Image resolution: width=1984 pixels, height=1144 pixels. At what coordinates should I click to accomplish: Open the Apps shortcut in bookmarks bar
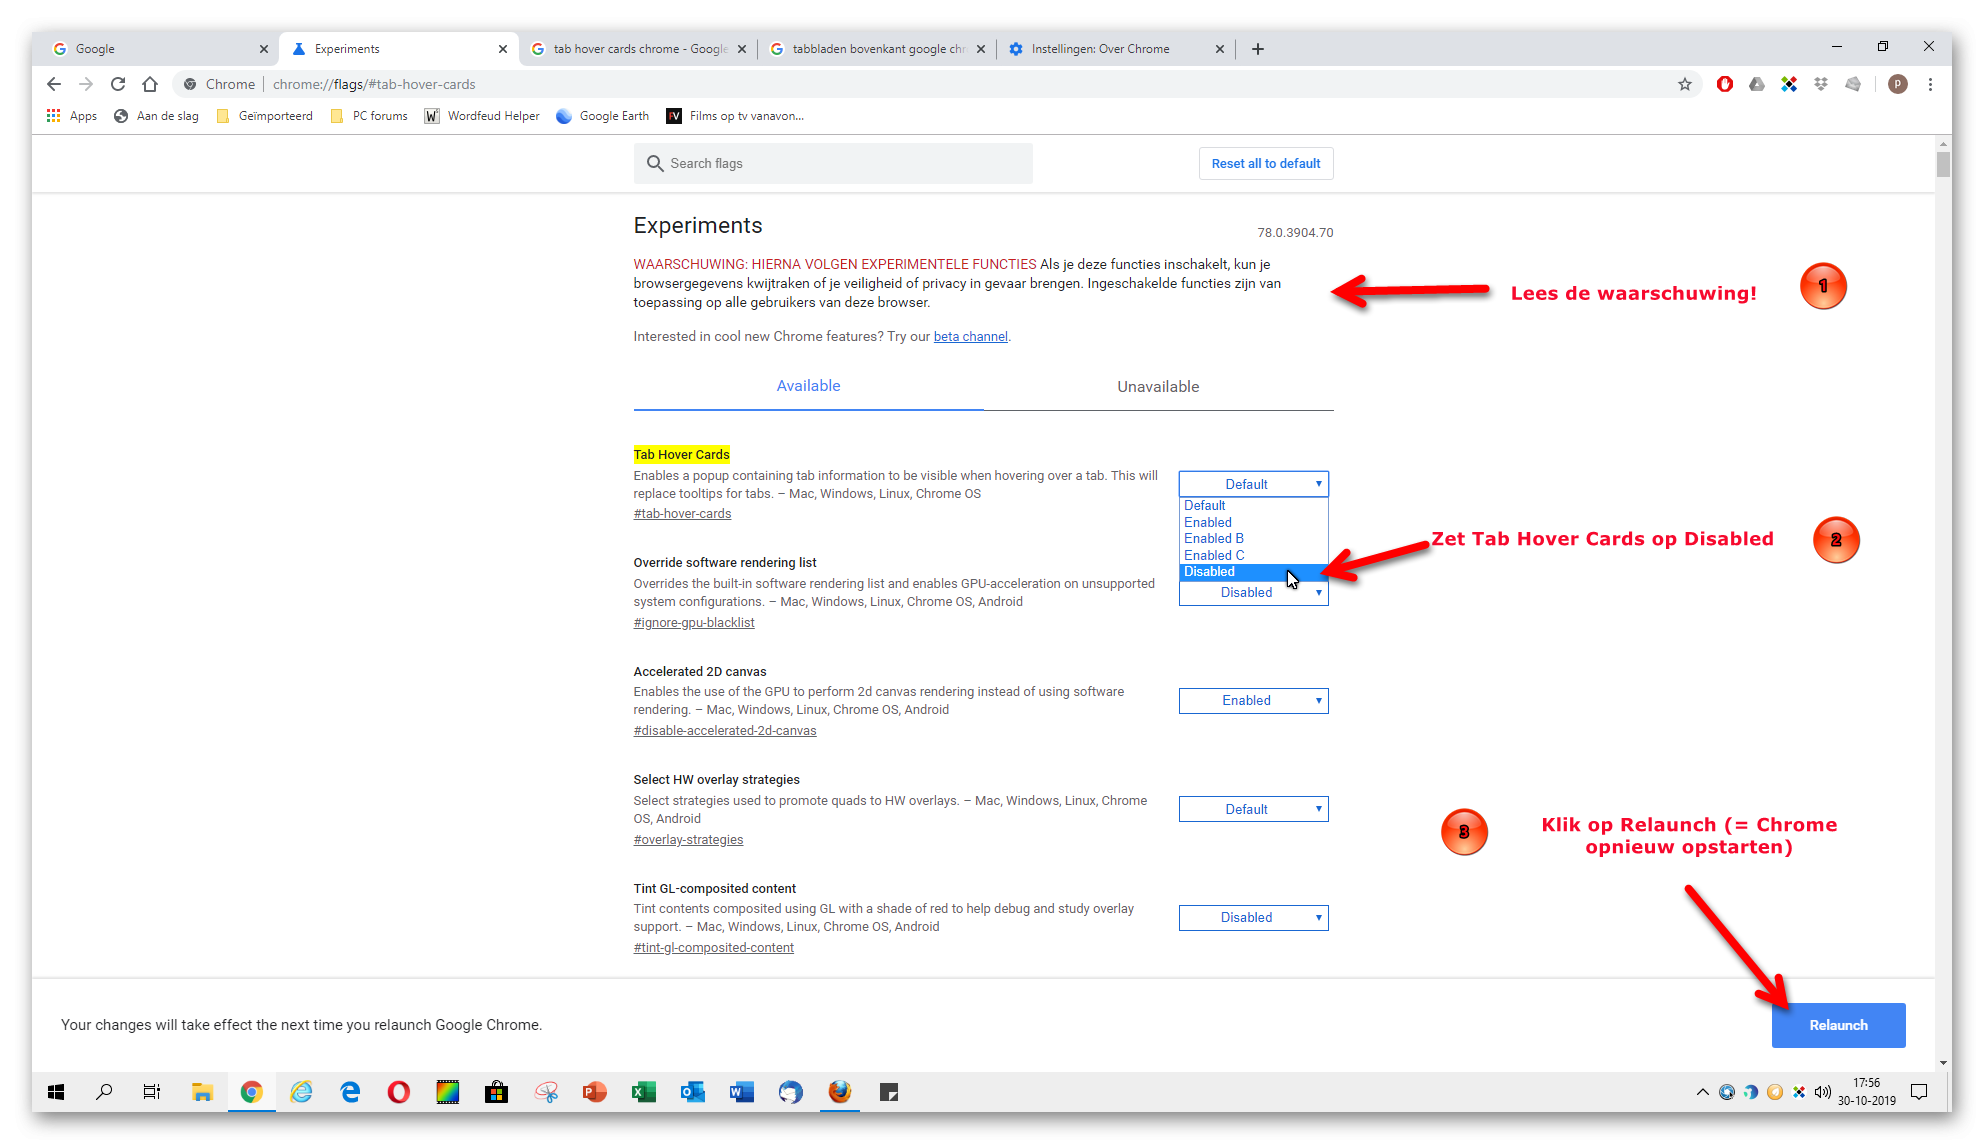71,116
